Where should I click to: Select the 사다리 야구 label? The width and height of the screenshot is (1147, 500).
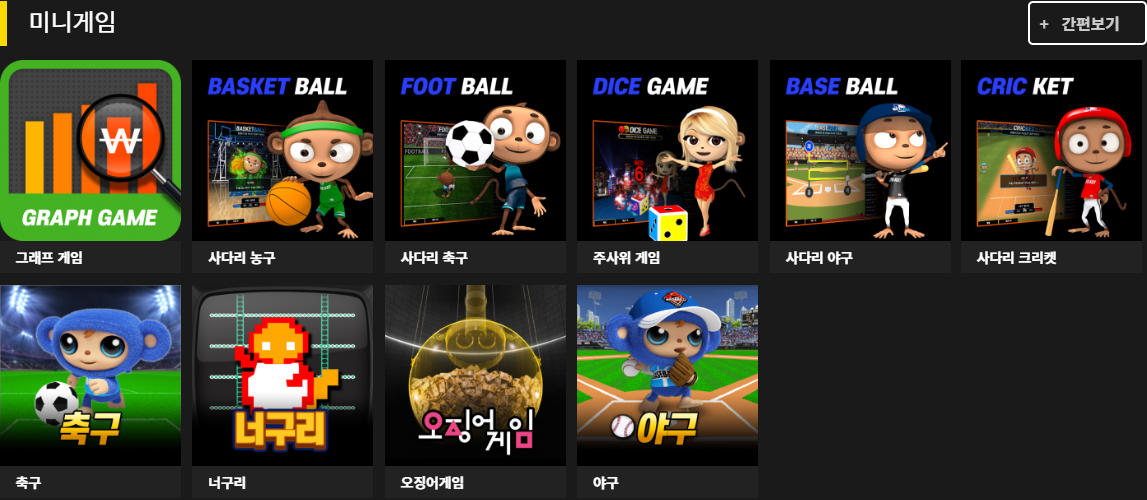(819, 258)
